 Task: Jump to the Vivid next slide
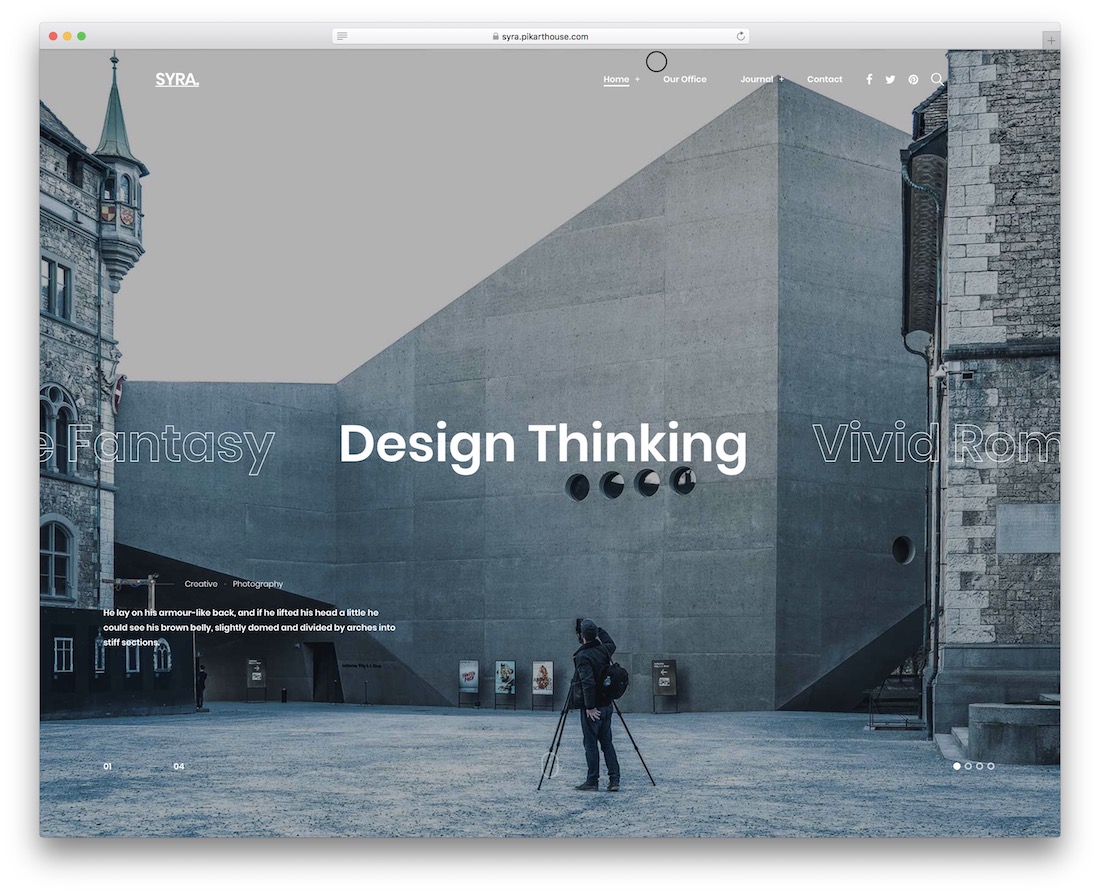pyautogui.click(x=936, y=443)
